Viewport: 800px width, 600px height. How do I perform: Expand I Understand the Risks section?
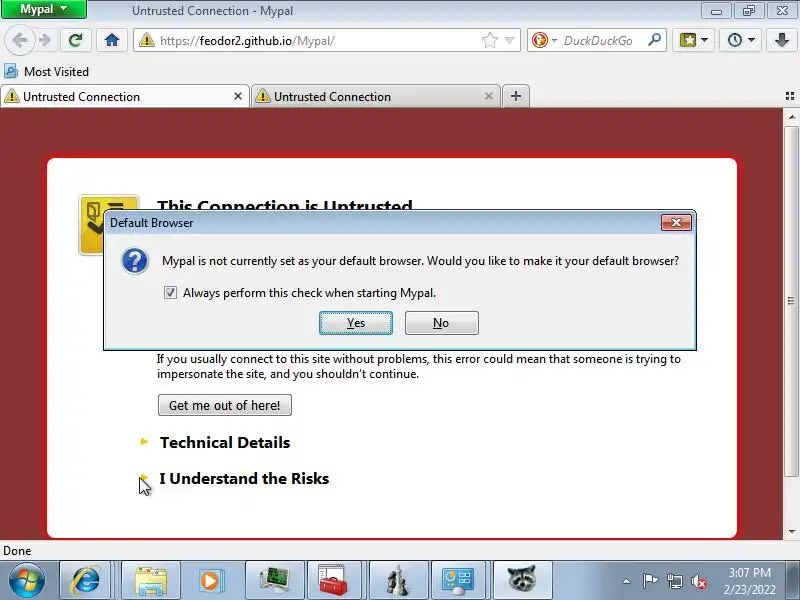[244, 479]
